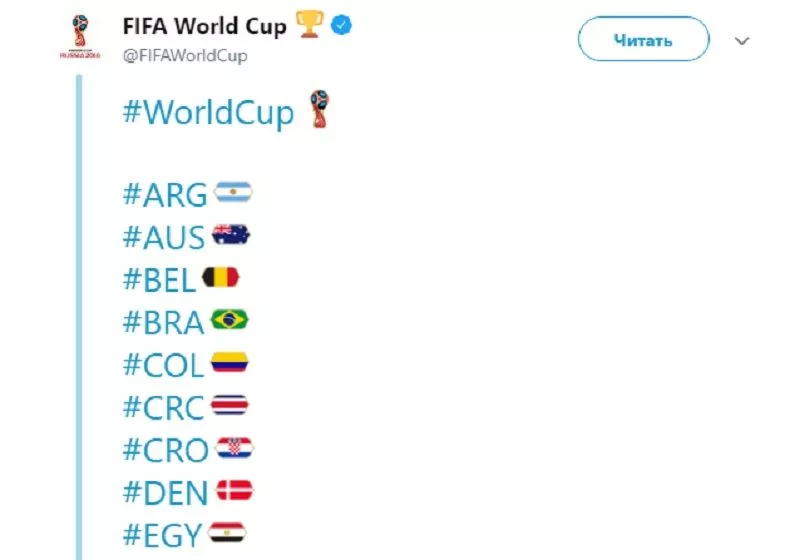Open the #EGY hashtag
The width and height of the screenshot is (800, 560).
coord(162,535)
